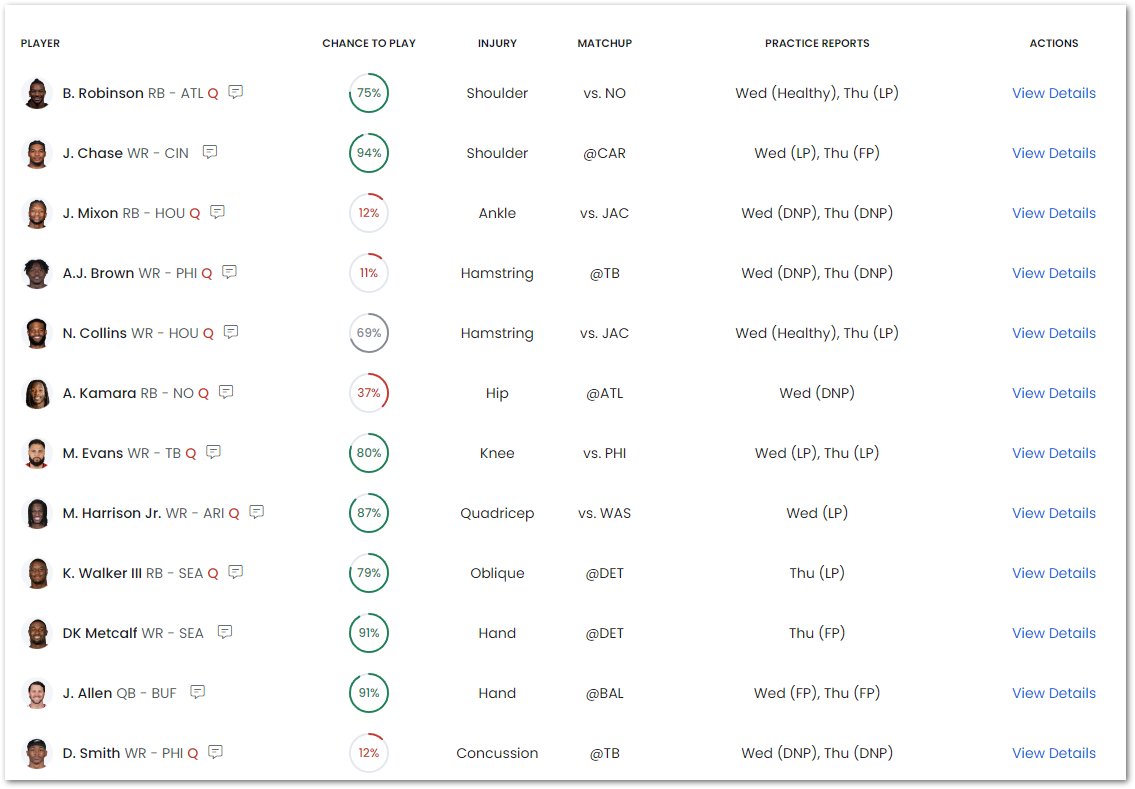Open comment icon next to D. Smith
Viewport: 1135px width, 789px height.
[x=215, y=752]
